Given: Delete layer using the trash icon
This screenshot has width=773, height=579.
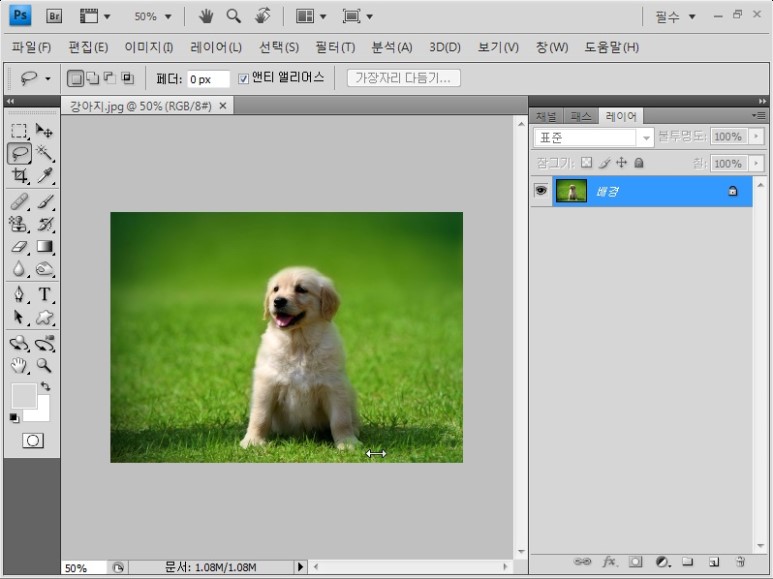Looking at the screenshot, I should point(741,562).
